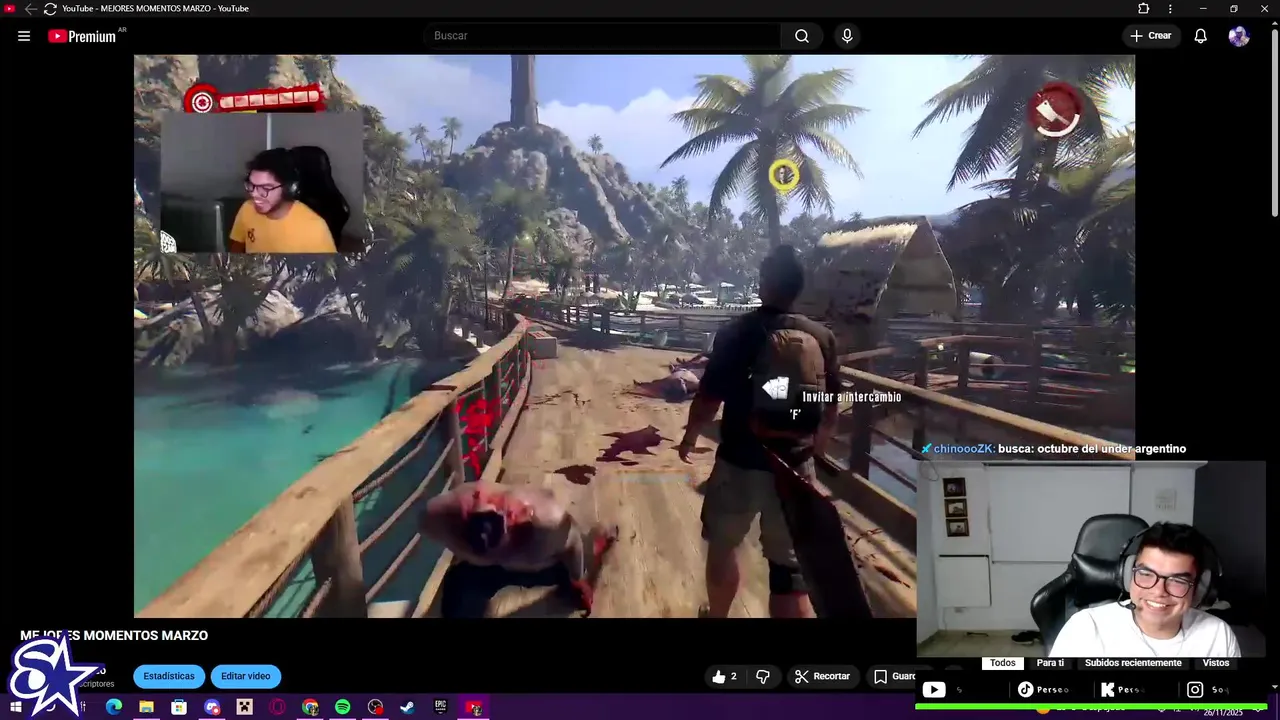1280x720 pixels.
Task: Open Estadísticas for this video
Action: click(x=169, y=676)
